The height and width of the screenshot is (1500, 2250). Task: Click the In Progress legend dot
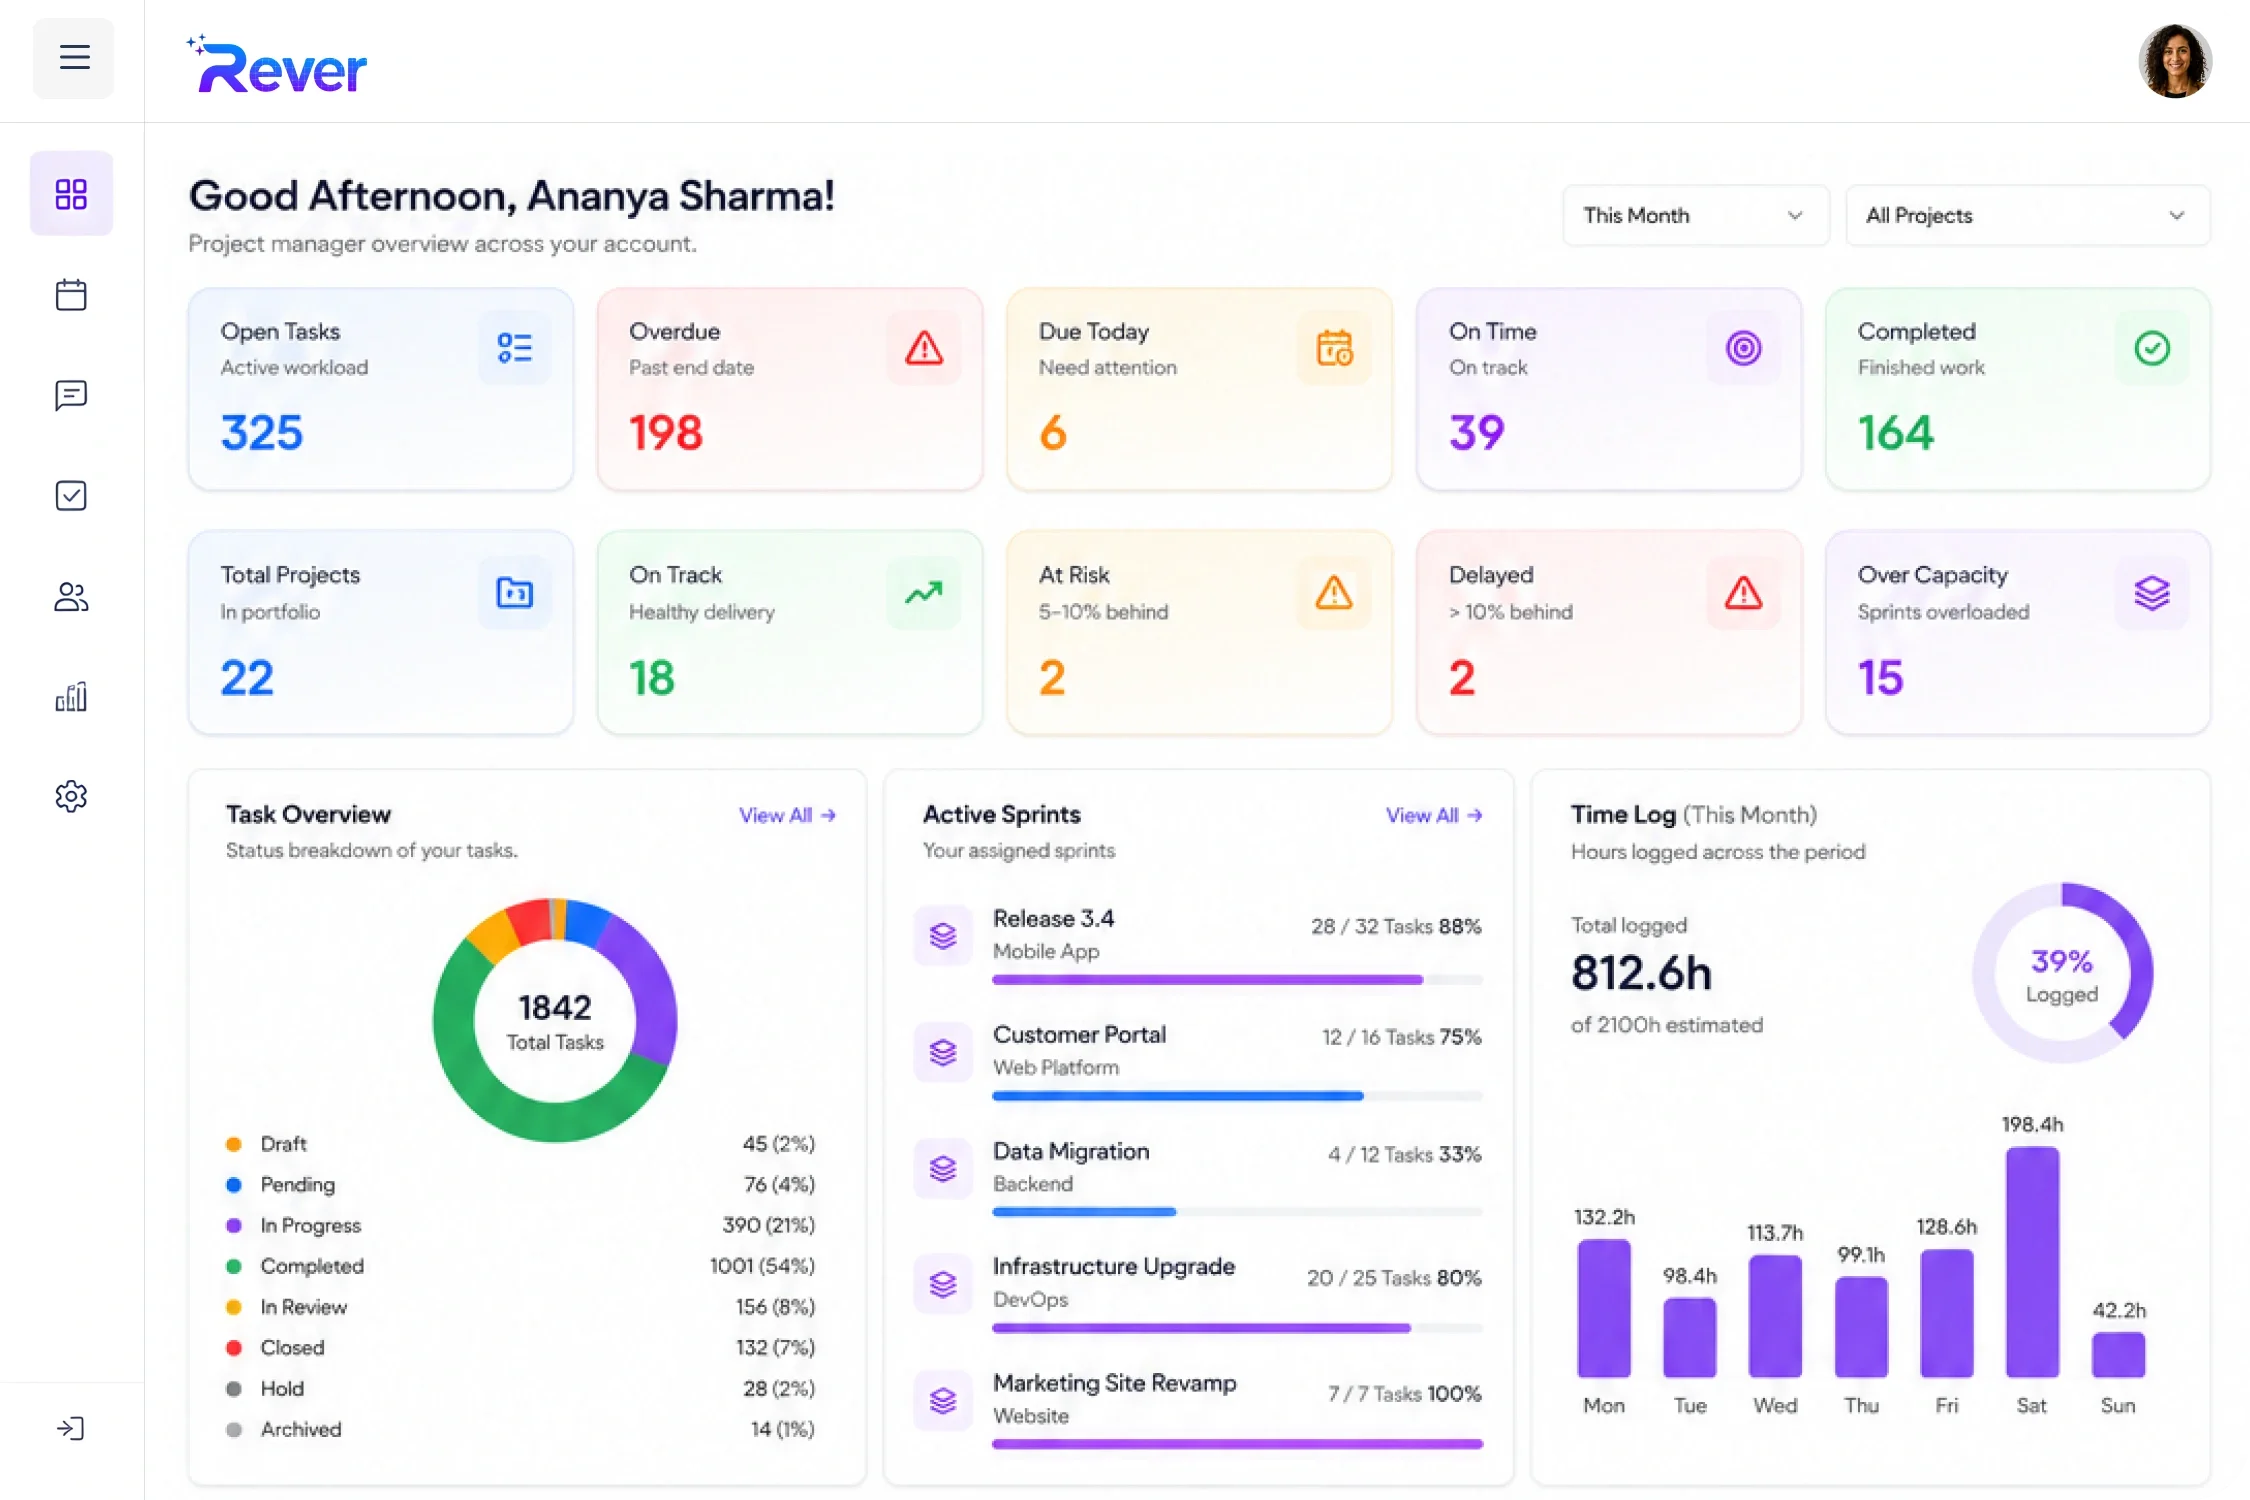234,1226
